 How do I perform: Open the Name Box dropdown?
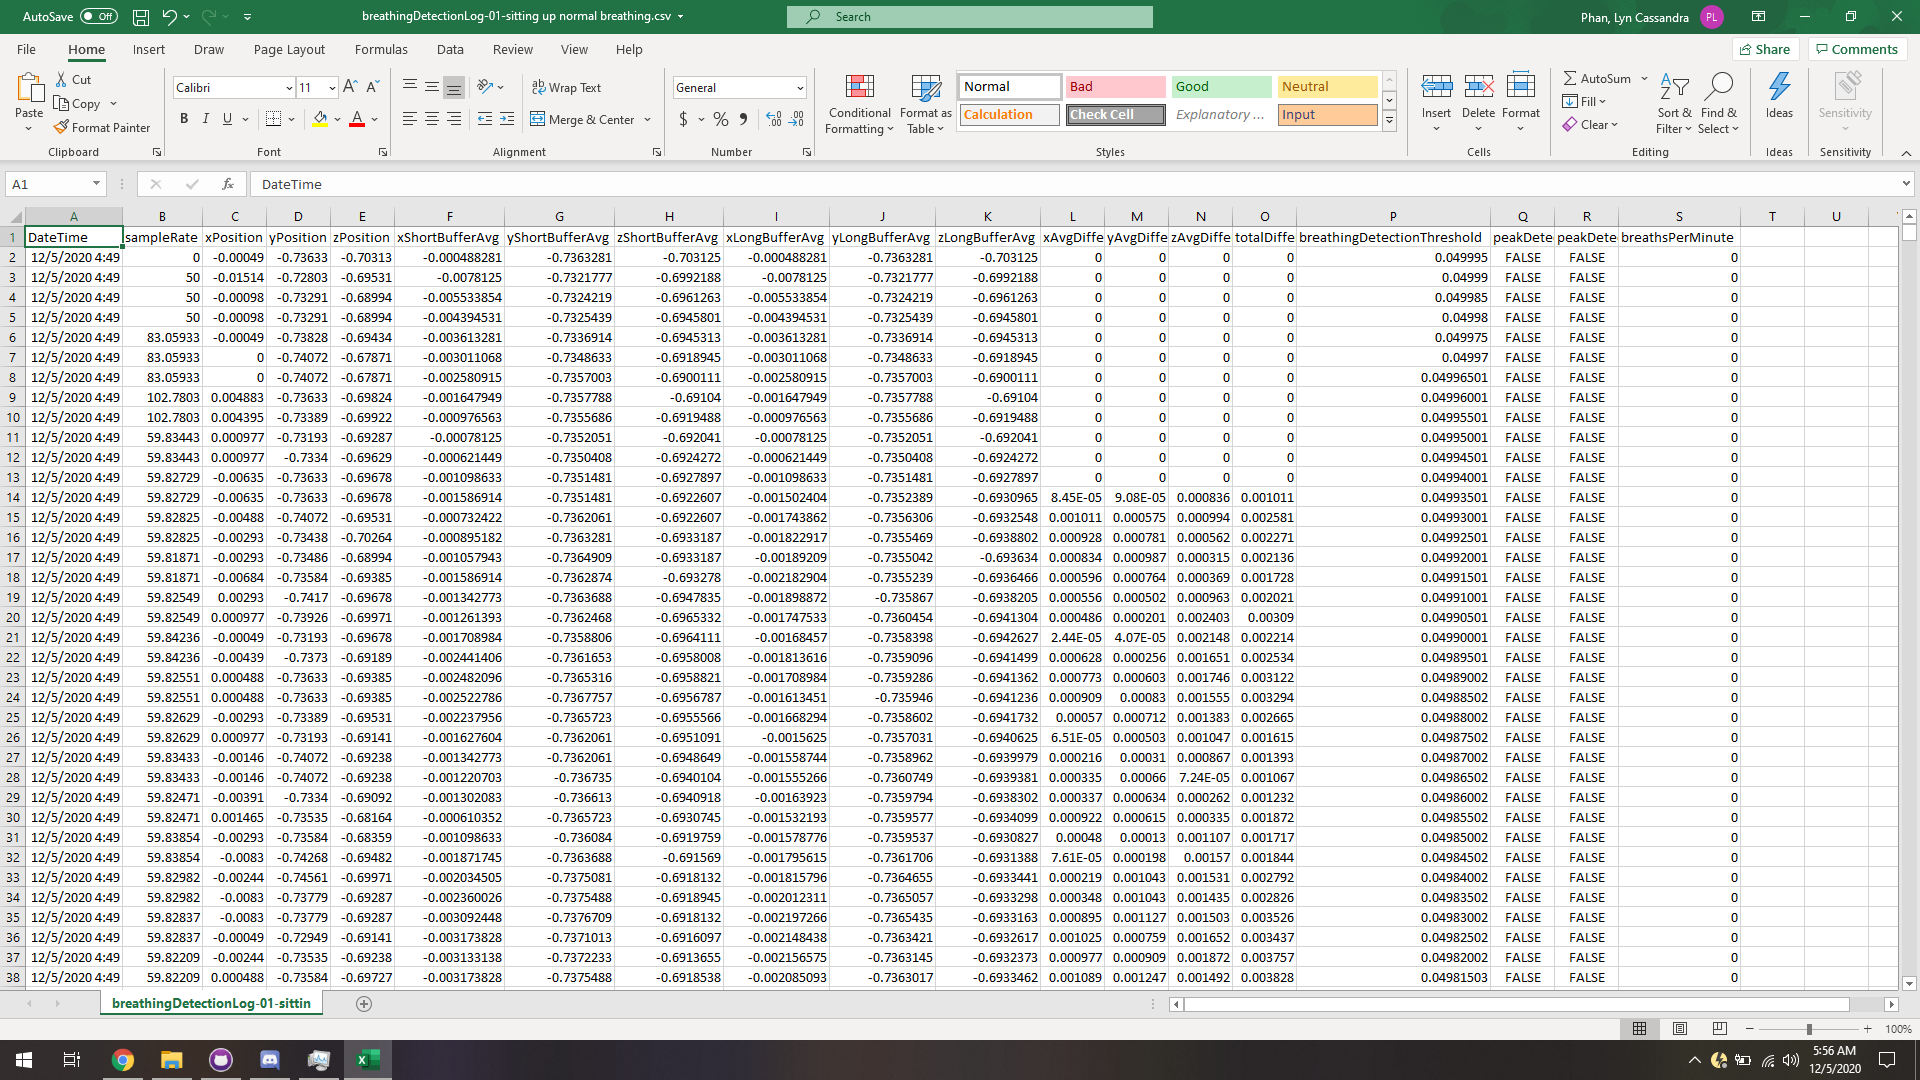[x=96, y=184]
